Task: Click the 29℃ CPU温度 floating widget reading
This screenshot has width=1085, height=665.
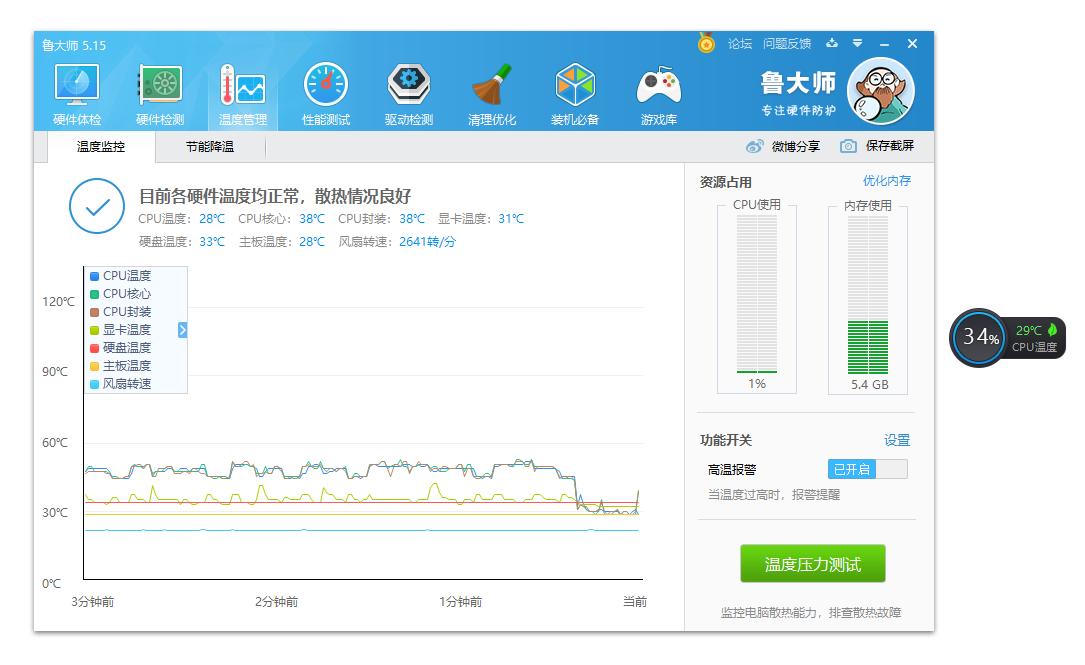Action: point(1034,338)
